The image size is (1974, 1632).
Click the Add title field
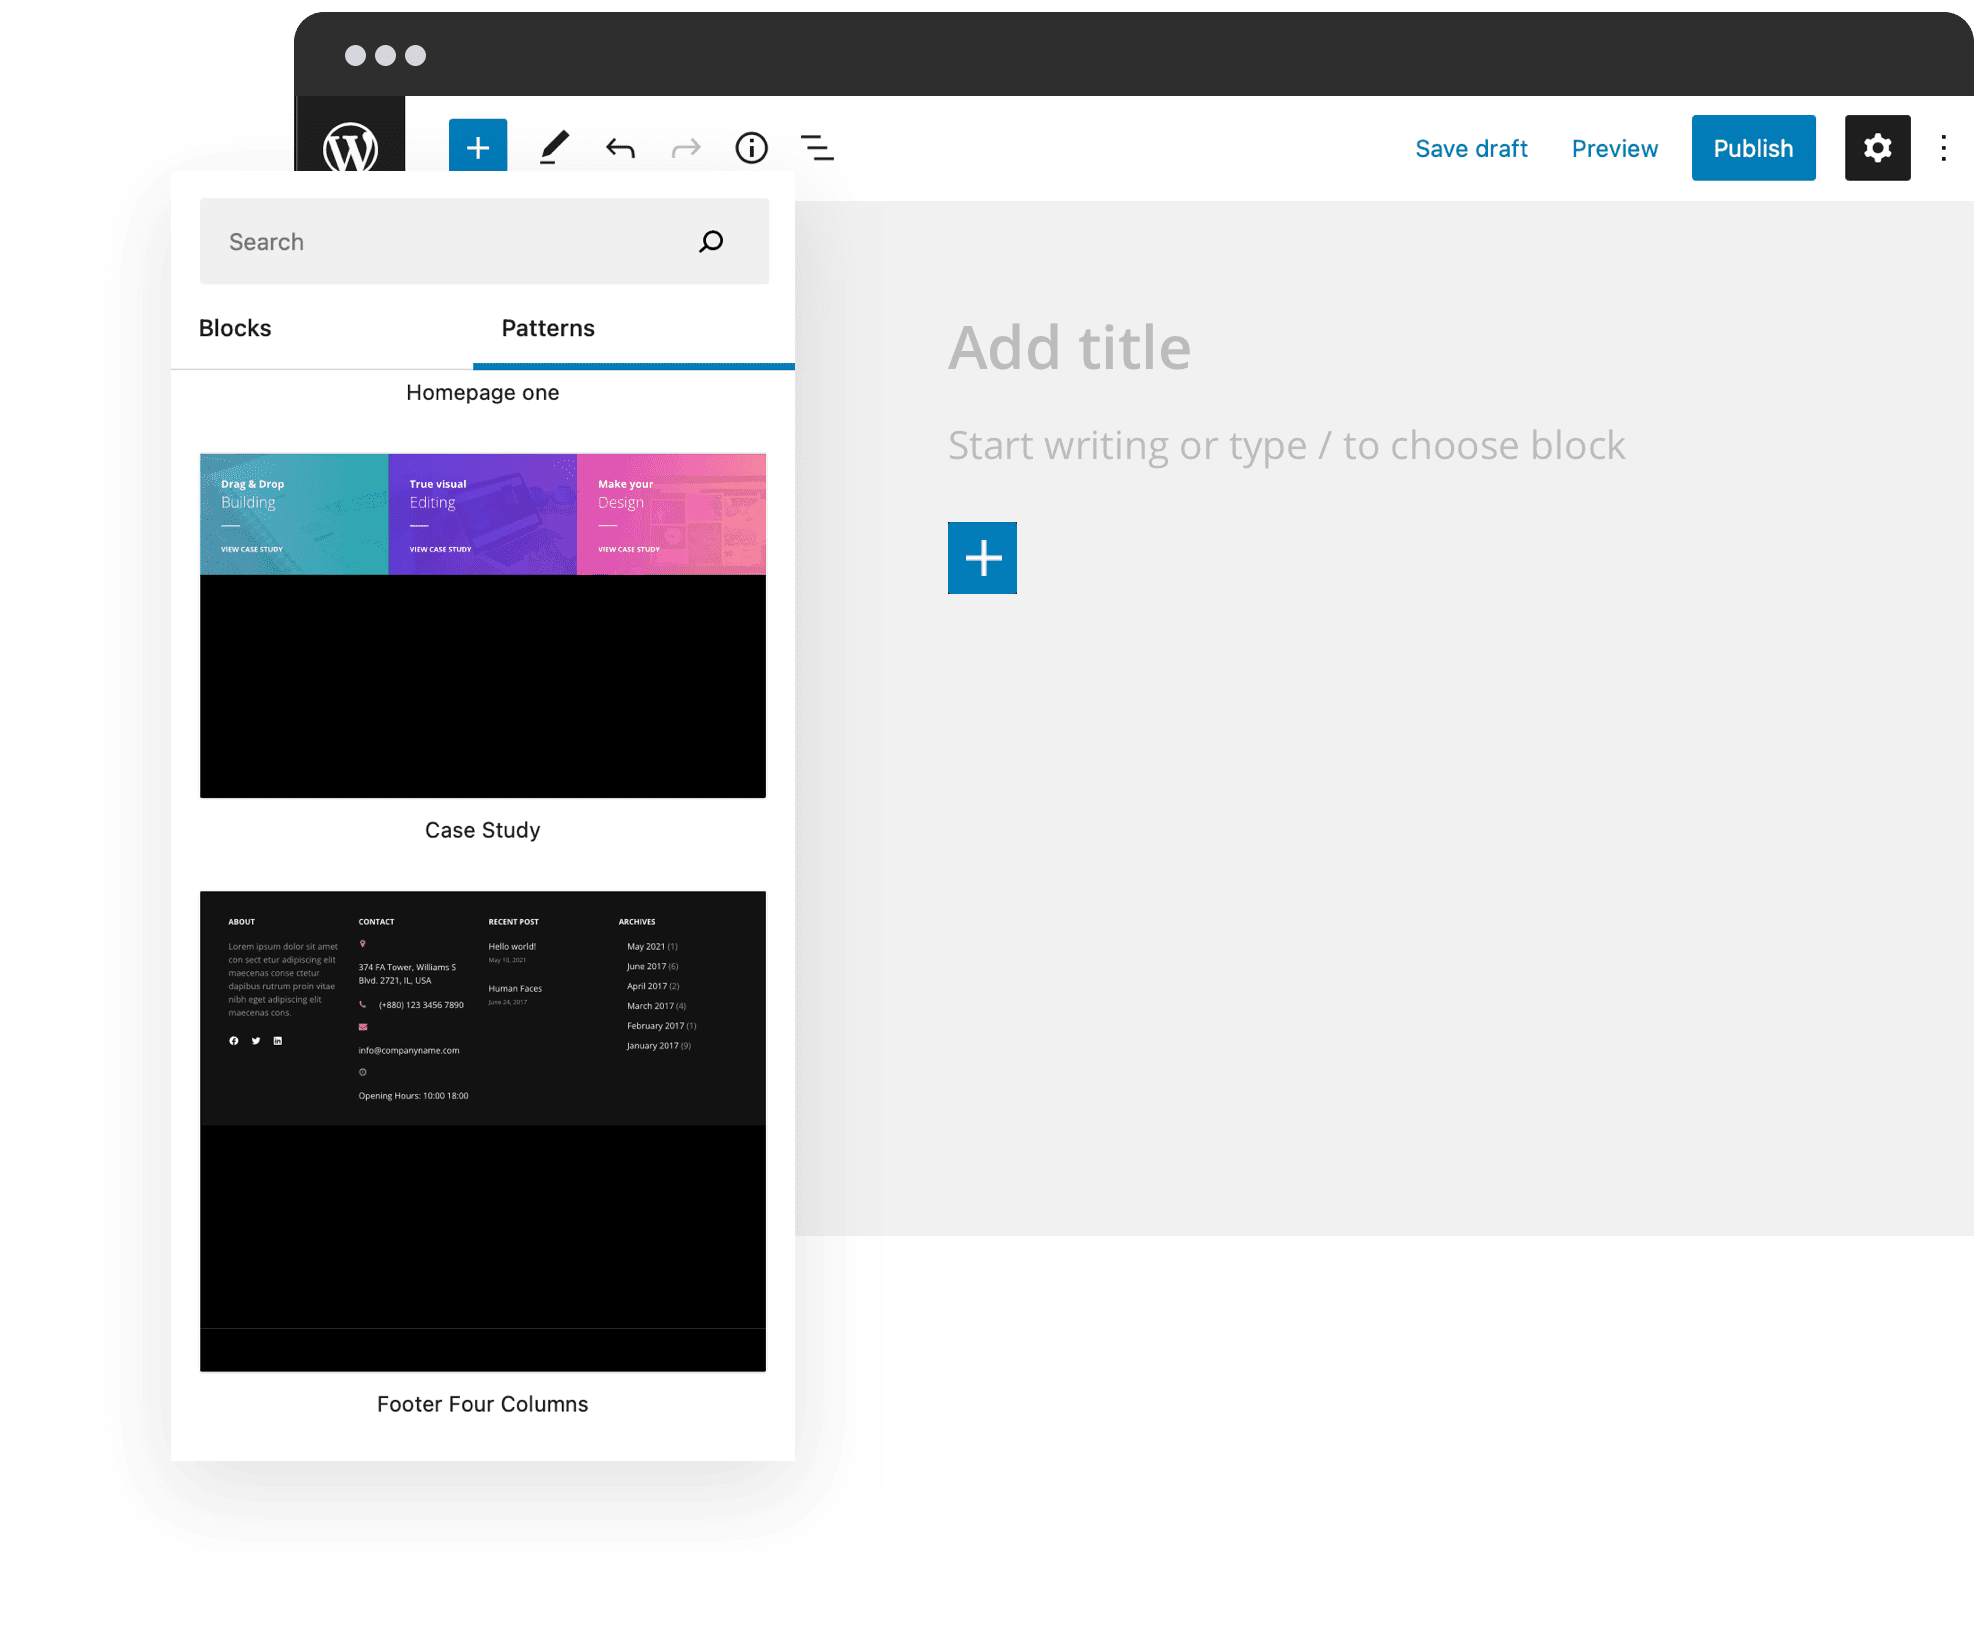click(x=1069, y=348)
